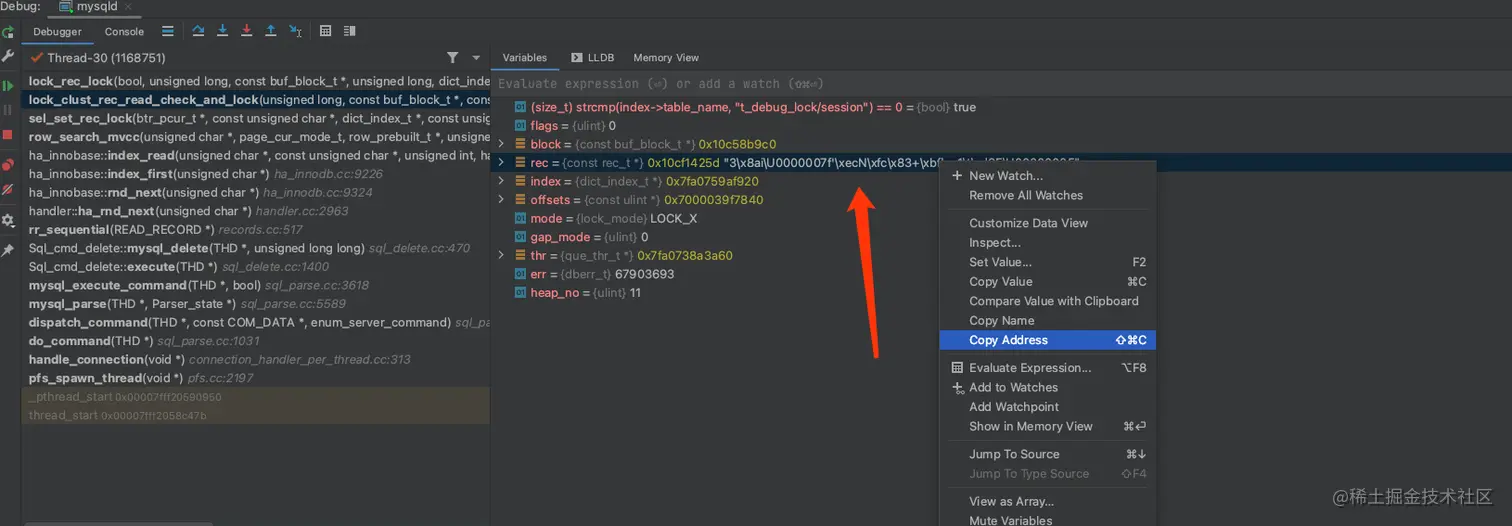This screenshot has width=1512, height=526.
Task: Select pfs_spawn_thread stack frame
Action: pyautogui.click(x=256, y=378)
